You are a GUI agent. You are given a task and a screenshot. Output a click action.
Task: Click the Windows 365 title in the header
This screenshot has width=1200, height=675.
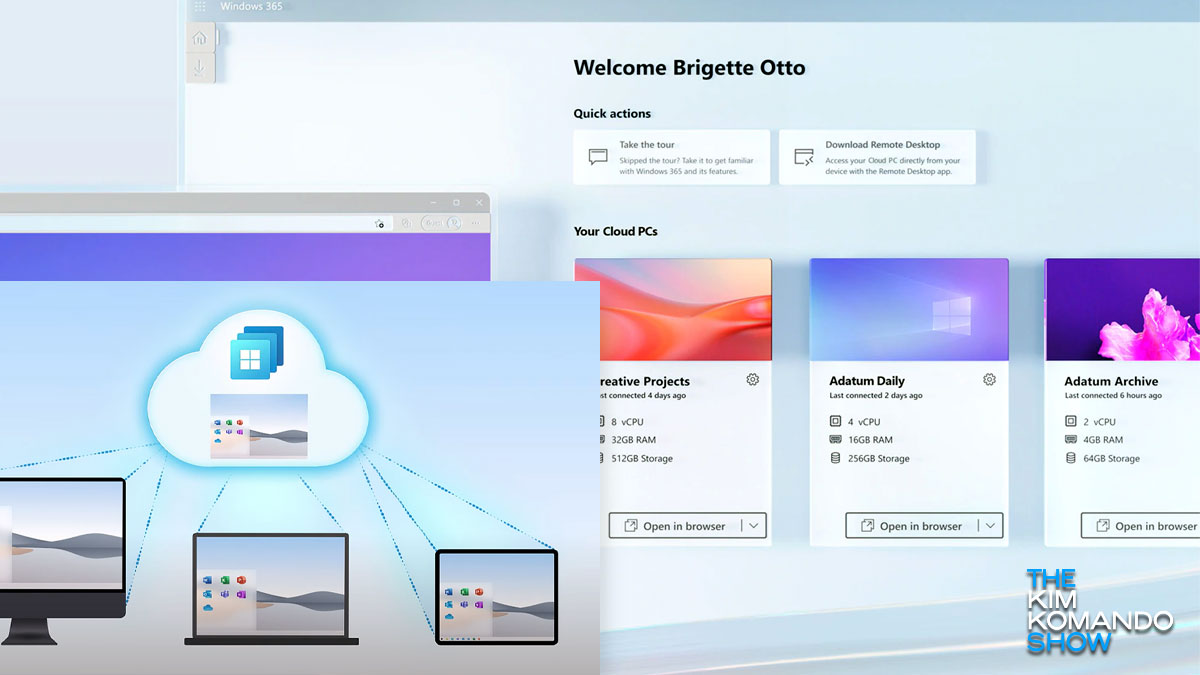[251, 6]
